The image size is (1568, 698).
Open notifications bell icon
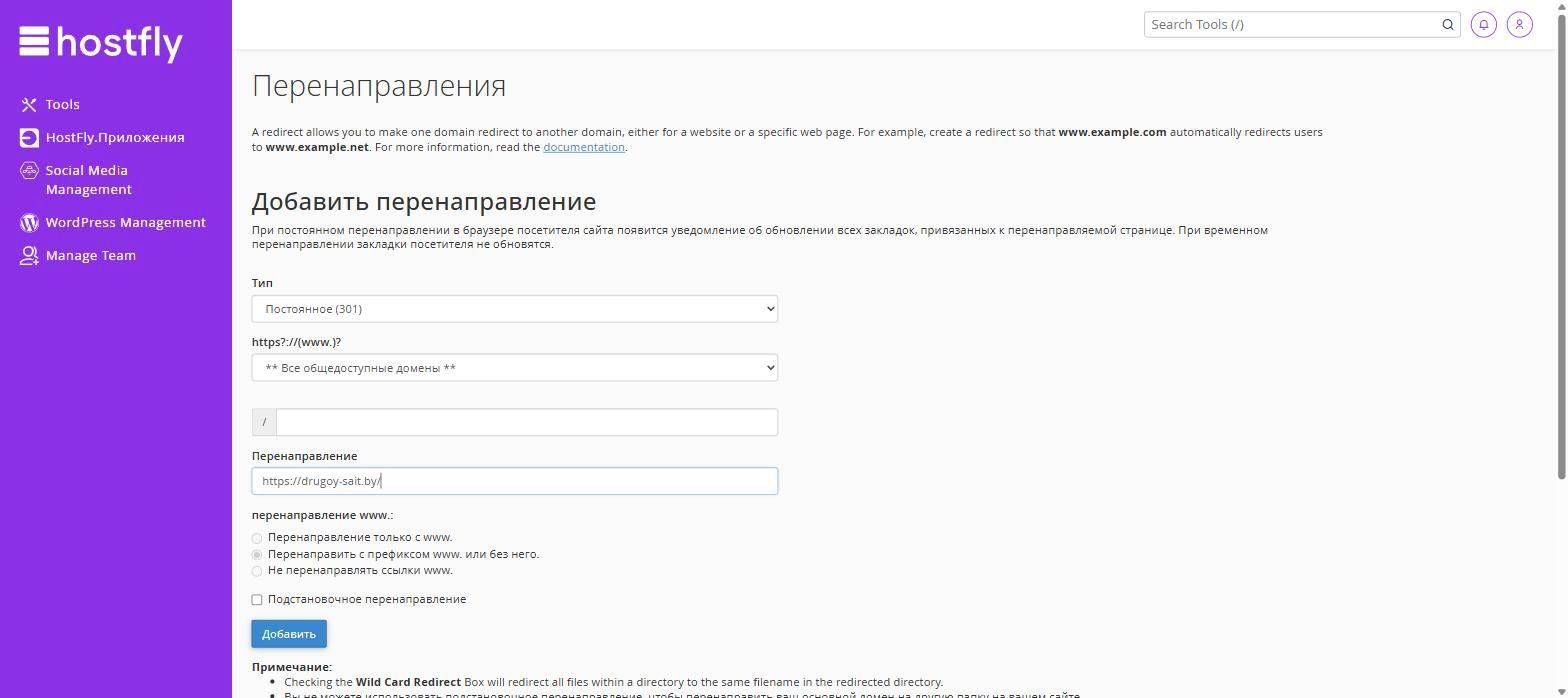(x=1484, y=24)
